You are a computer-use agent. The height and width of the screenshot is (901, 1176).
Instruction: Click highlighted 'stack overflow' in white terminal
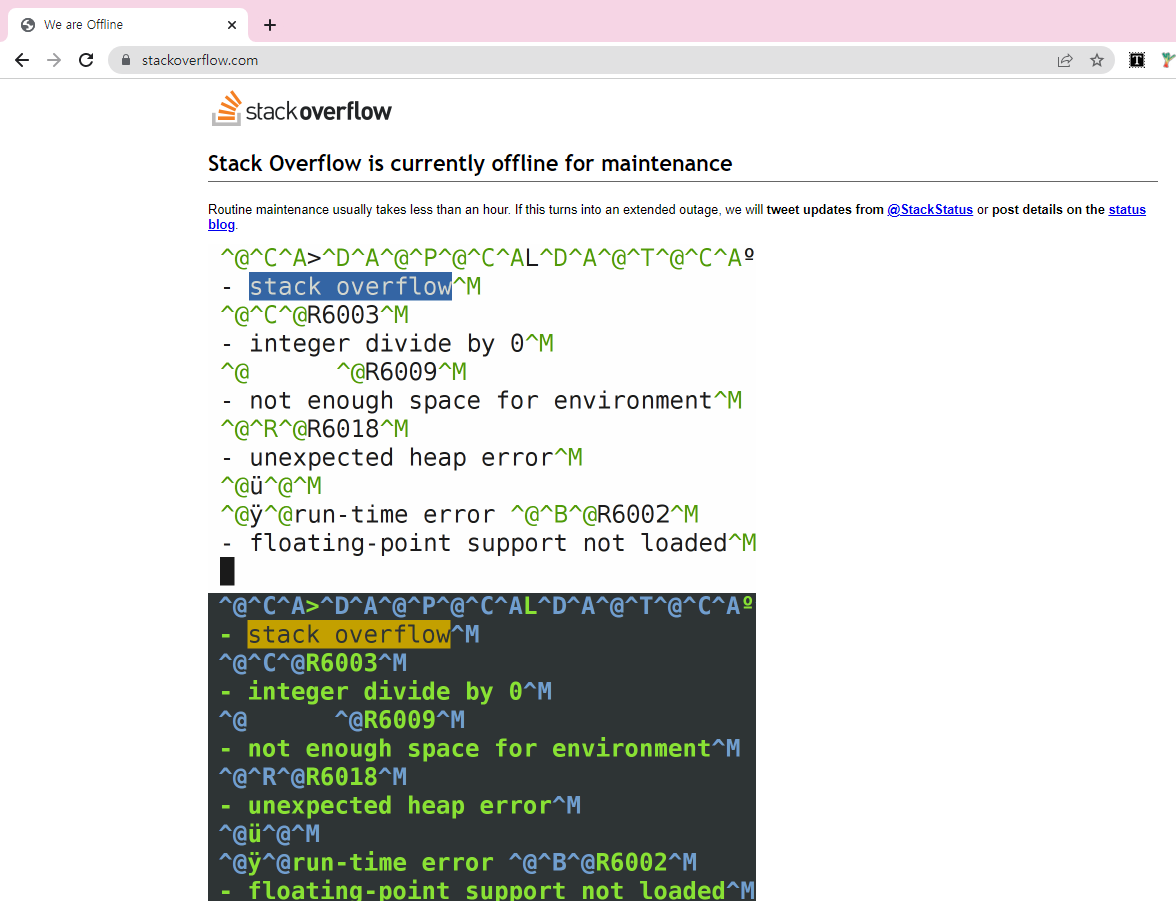(350, 287)
